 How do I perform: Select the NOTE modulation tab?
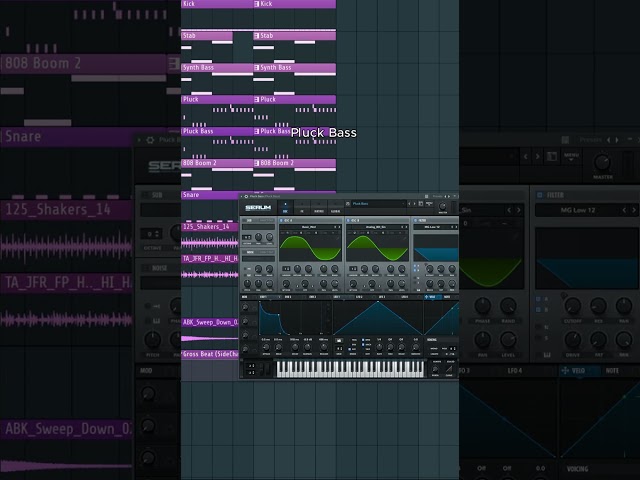pos(447,297)
